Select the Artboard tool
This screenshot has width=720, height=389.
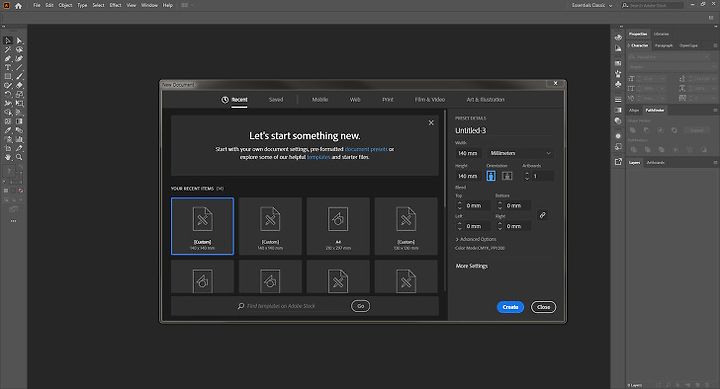click(x=8, y=148)
